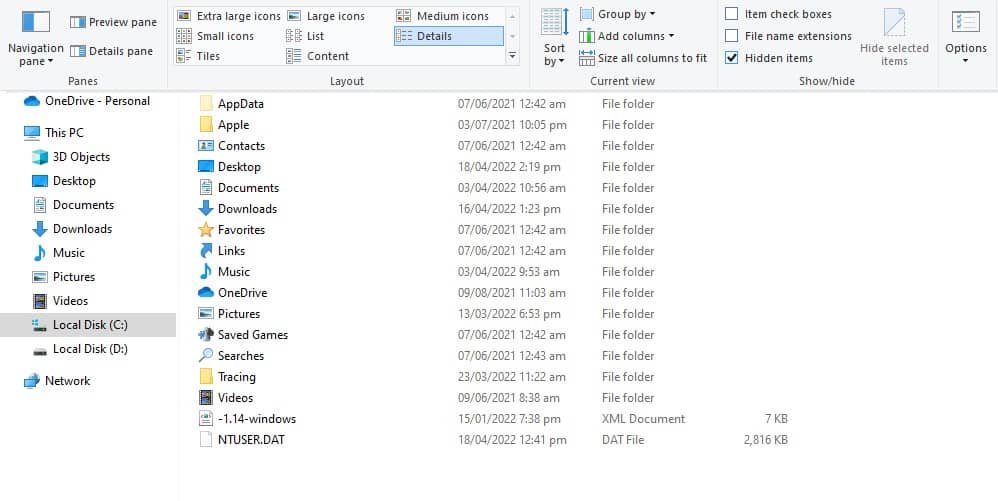
Task: Open Videos in the sidebar
Action: pos(60,300)
